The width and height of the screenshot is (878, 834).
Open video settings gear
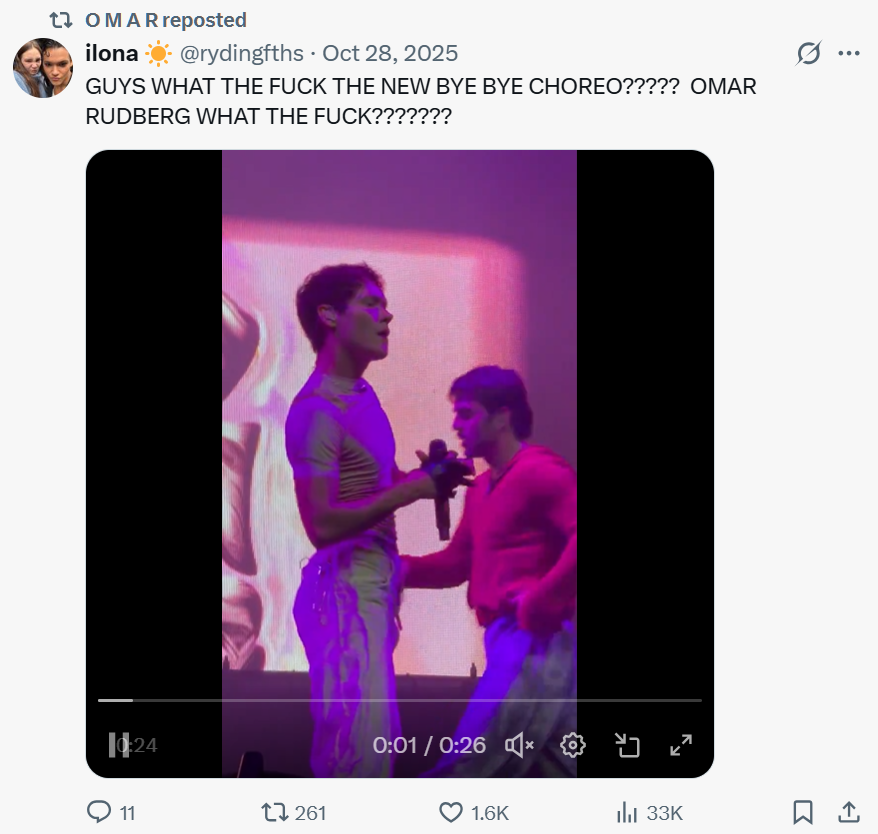coord(572,745)
